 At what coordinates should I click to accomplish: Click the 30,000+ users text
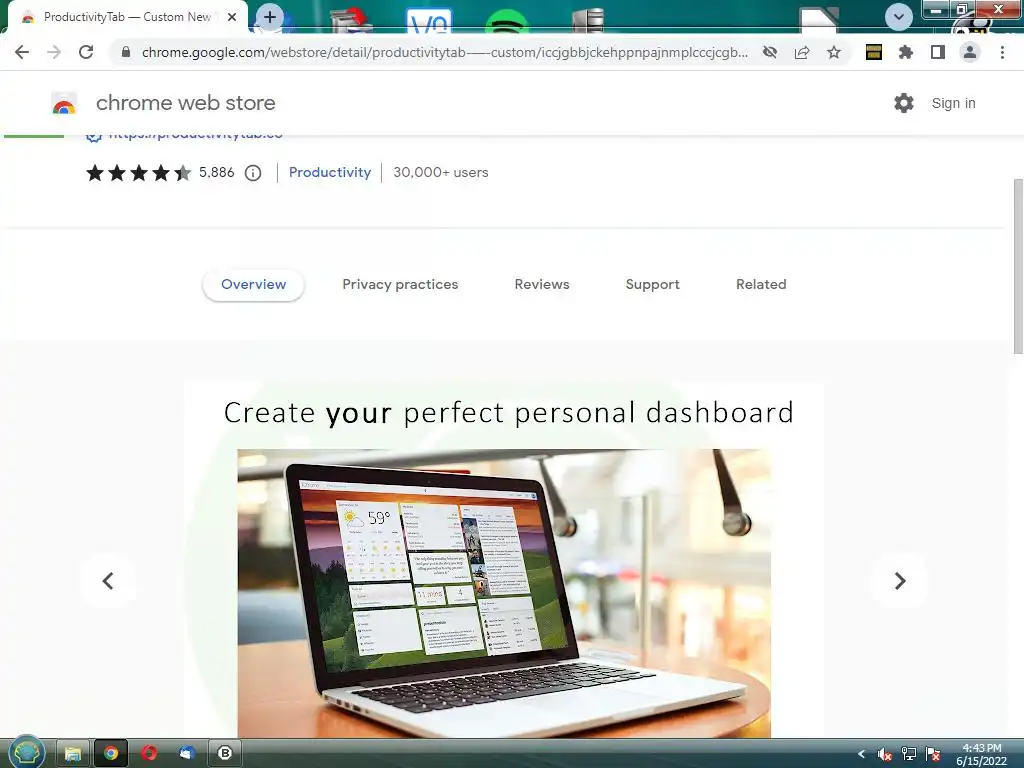click(x=441, y=172)
